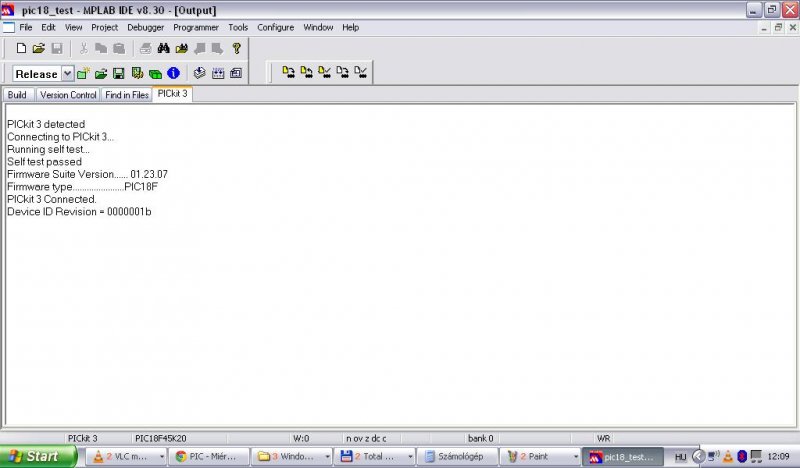Open the Tools menu

238,28
